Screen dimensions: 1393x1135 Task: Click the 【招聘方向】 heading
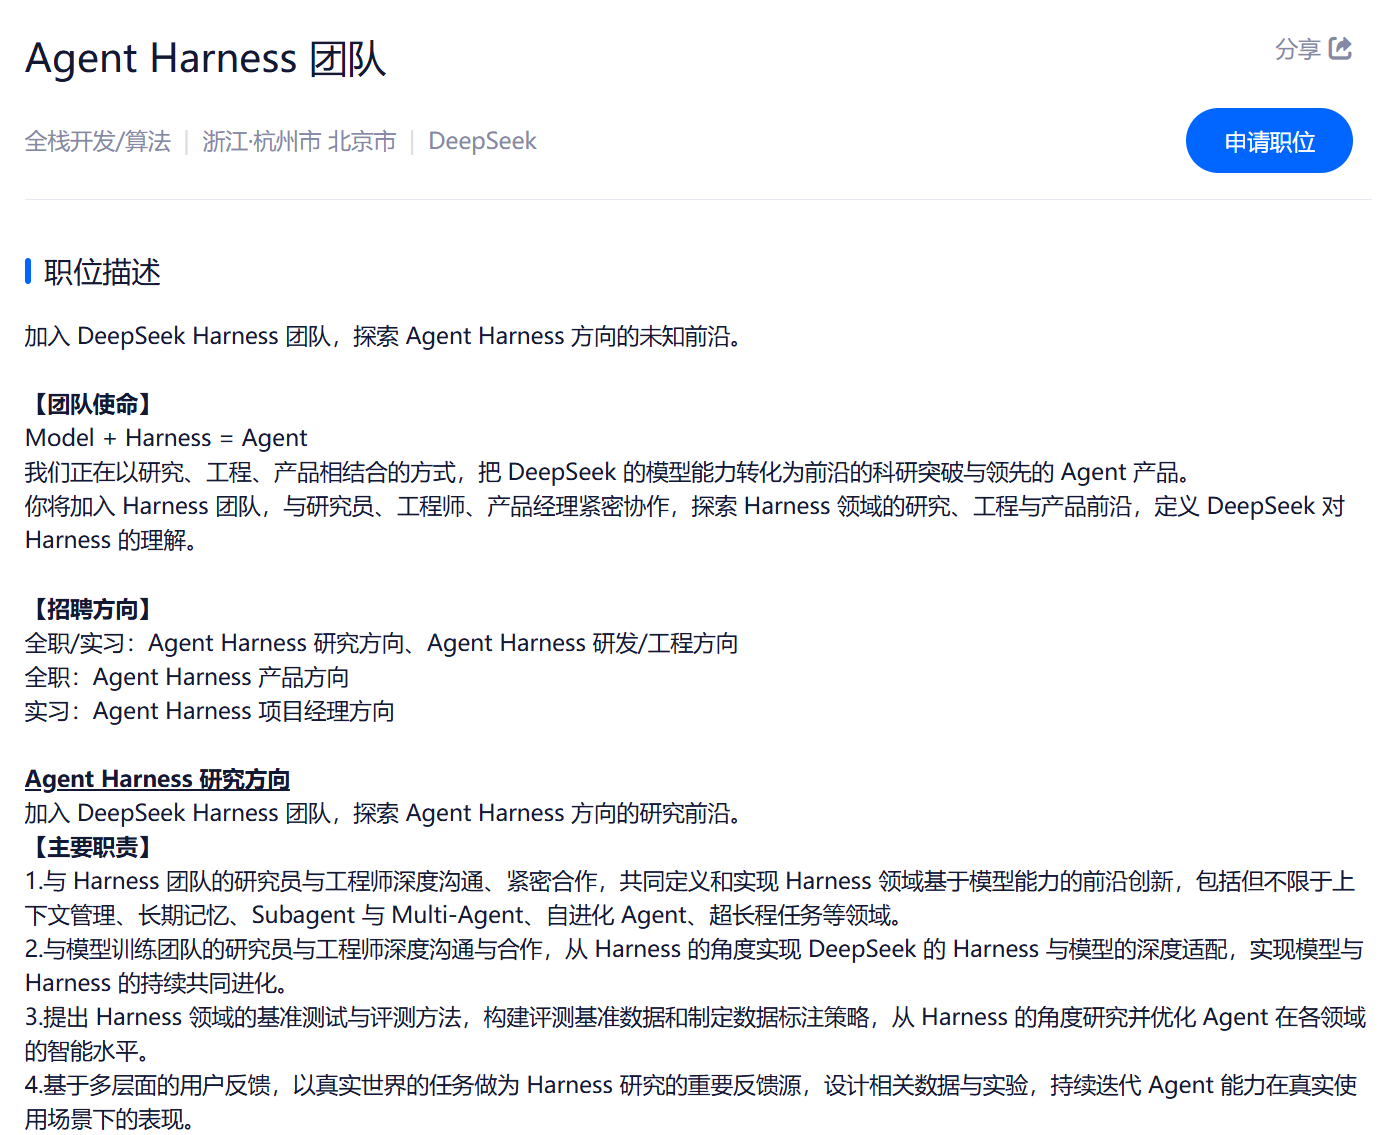click(93, 609)
